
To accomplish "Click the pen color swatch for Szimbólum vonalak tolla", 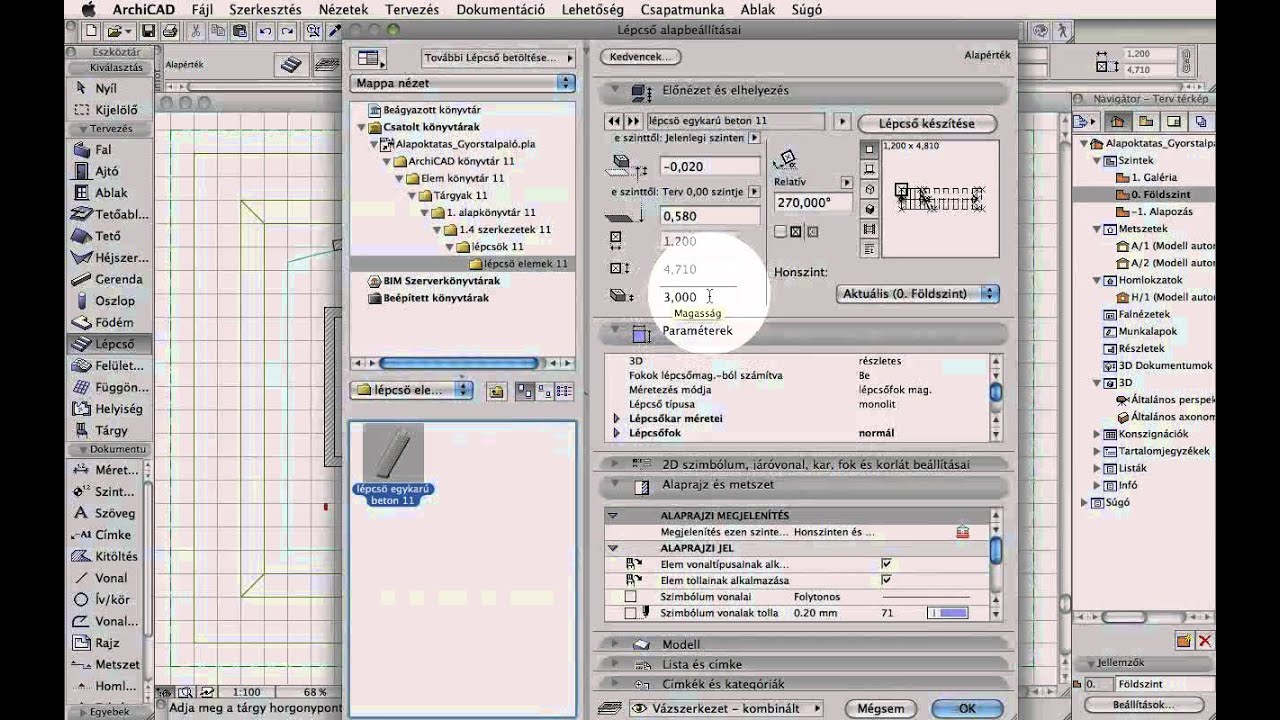I will (948, 613).
